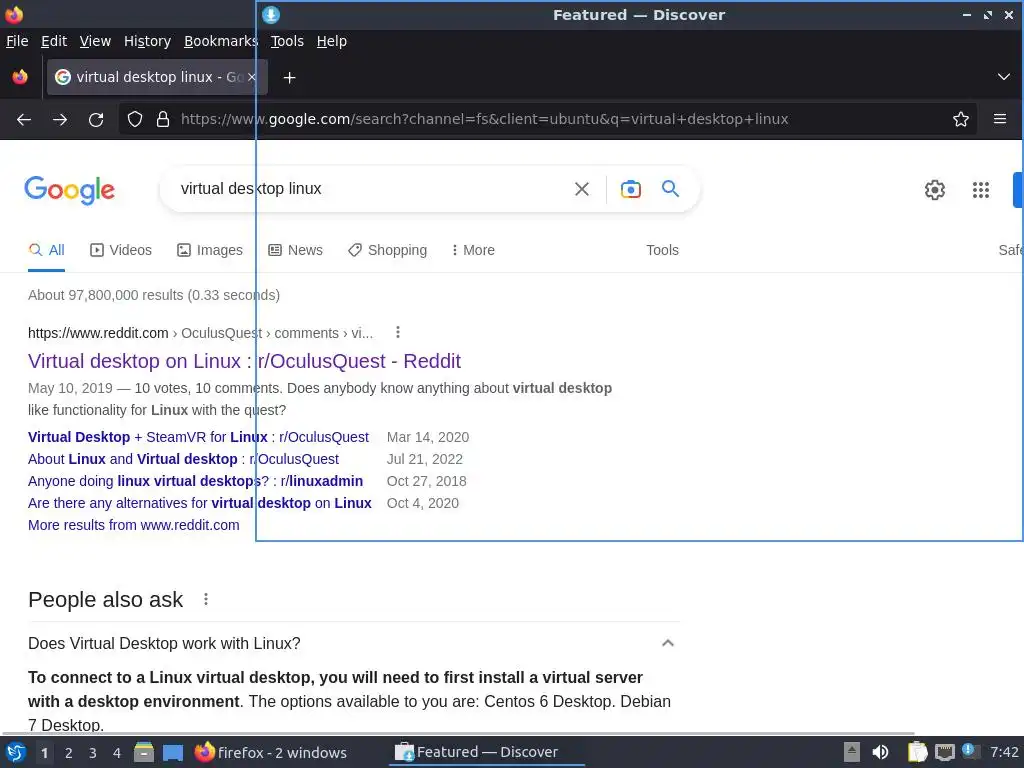Go forward one page in Firefox
This screenshot has height=768, width=1024.
click(60, 120)
